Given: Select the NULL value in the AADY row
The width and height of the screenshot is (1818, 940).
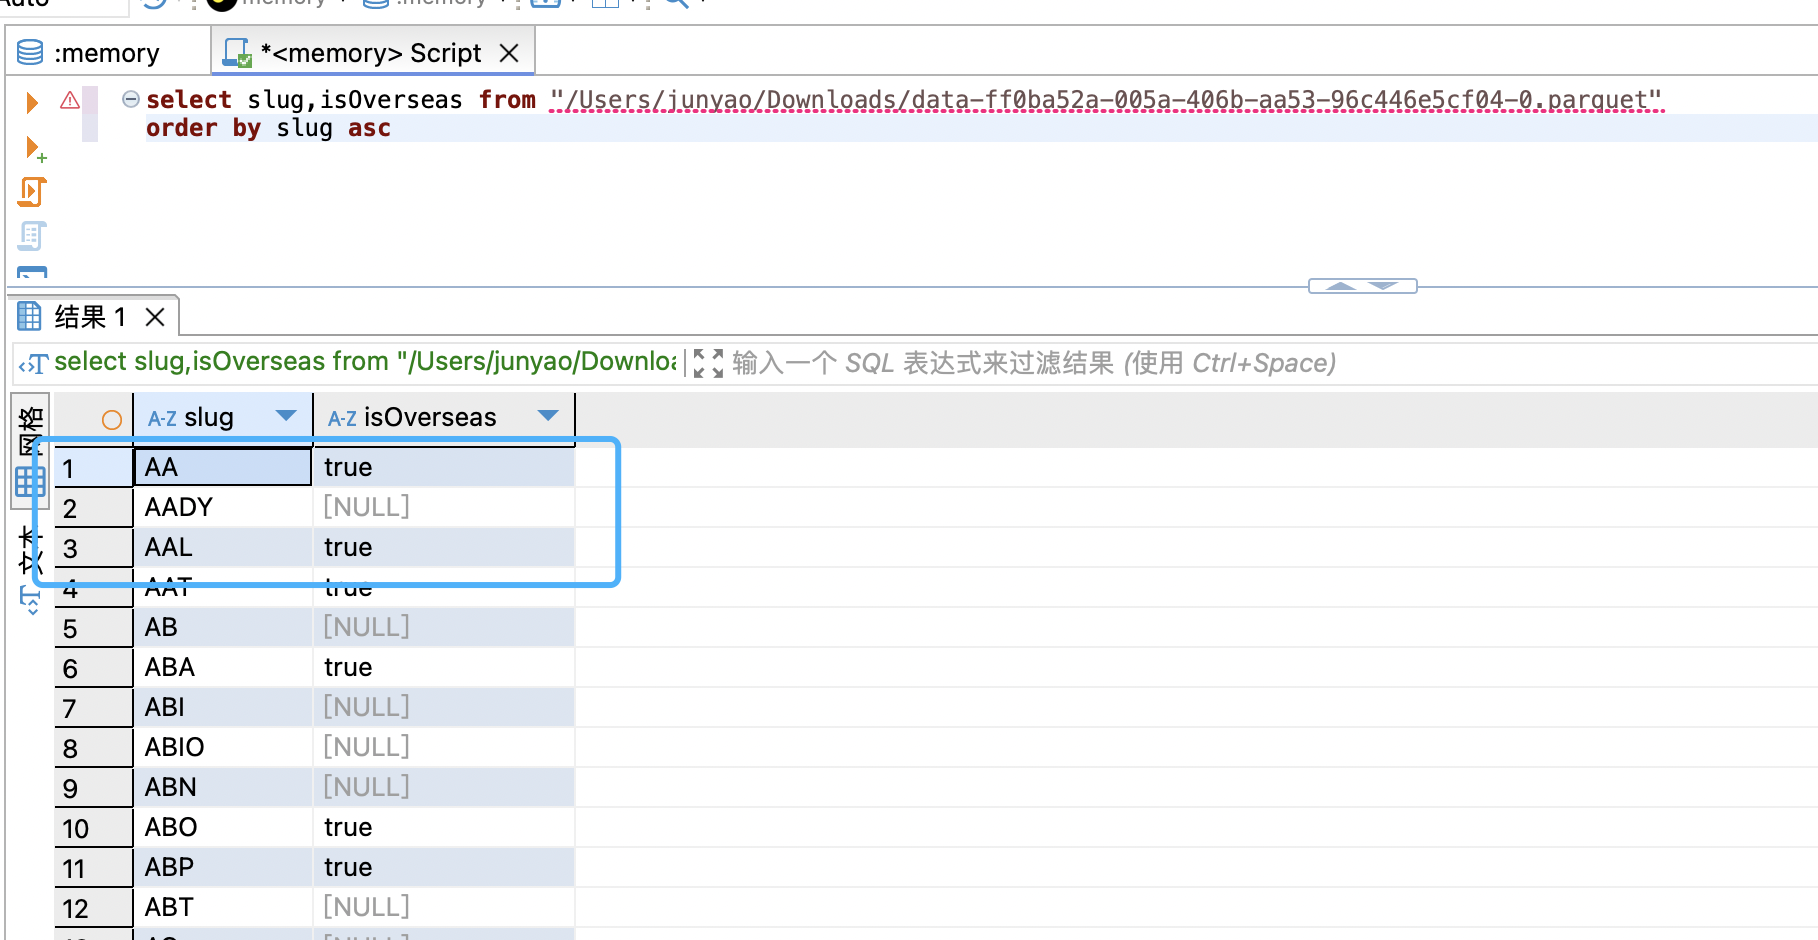Looking at the screenshot, I should (x=444, y=507).
